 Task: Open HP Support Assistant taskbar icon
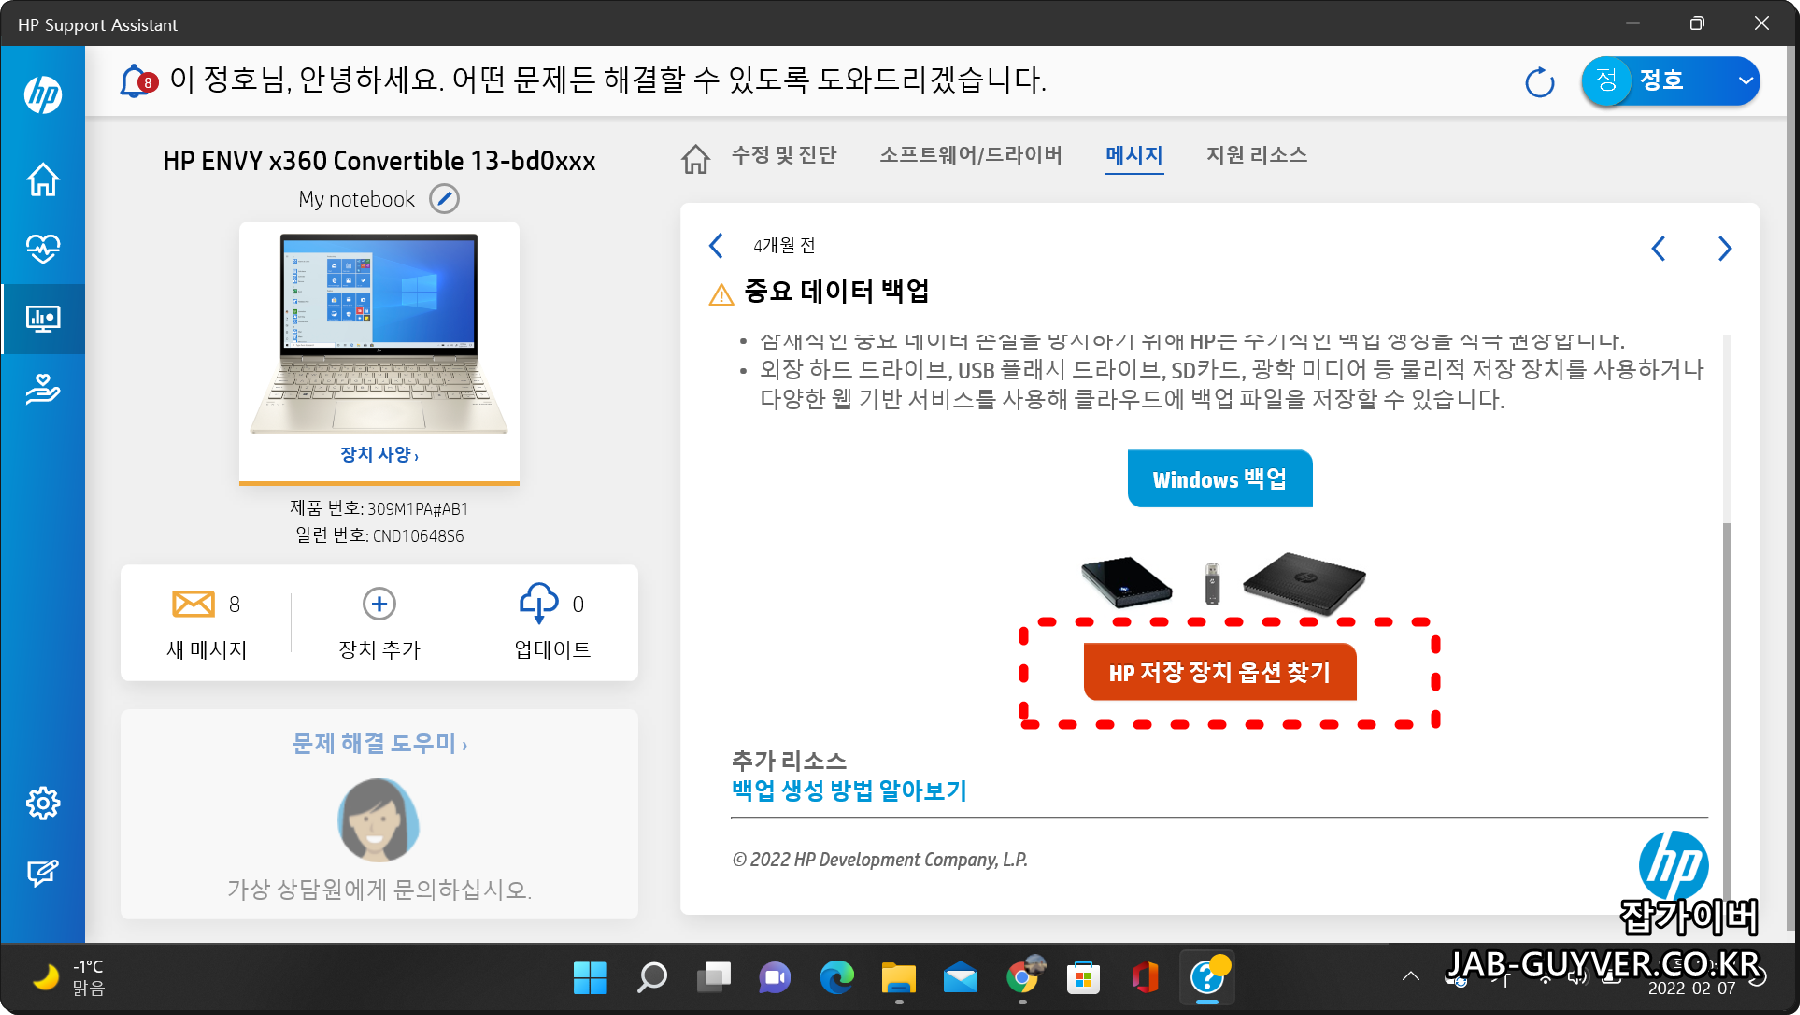pos(1207,977)
